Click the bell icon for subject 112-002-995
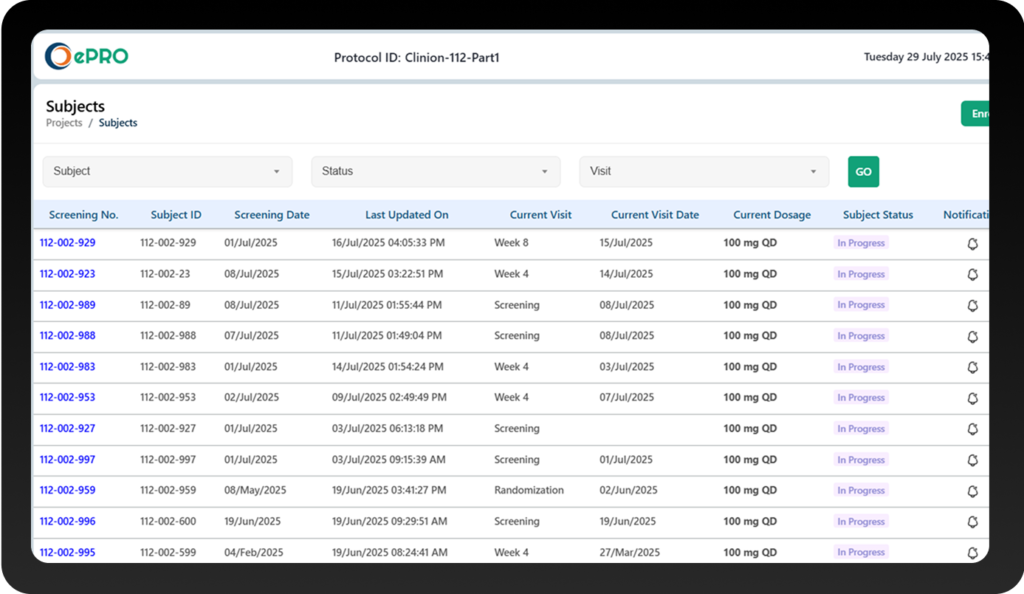 pyautogui.click(x=973, y=552)
